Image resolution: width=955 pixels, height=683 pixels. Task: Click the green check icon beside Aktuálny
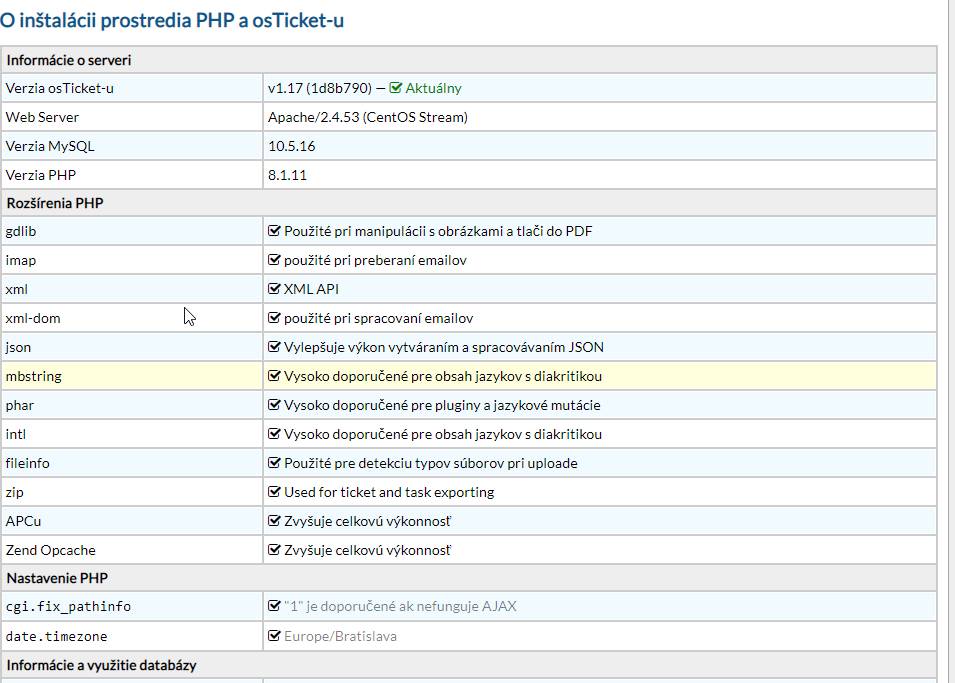tap(395, 88)
